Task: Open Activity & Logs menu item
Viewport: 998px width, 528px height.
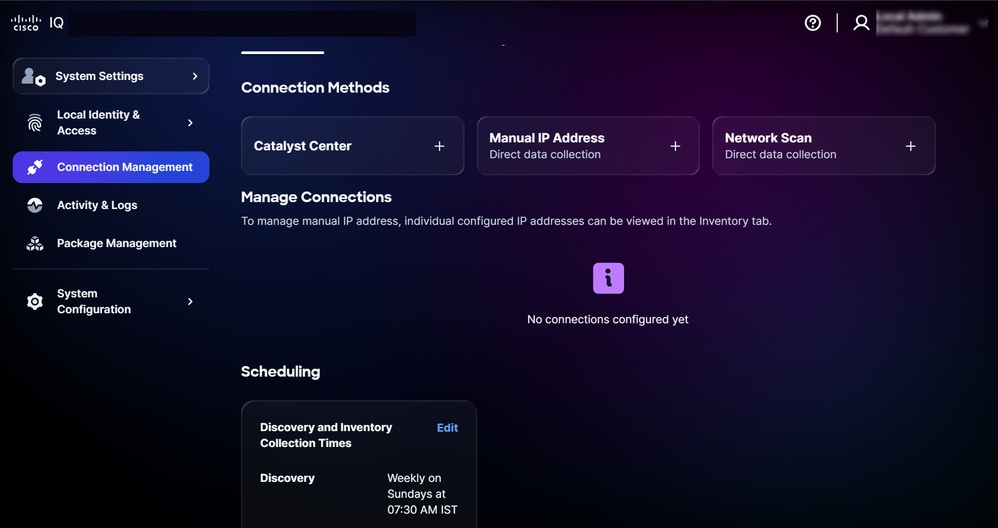Action: point(111,205)
